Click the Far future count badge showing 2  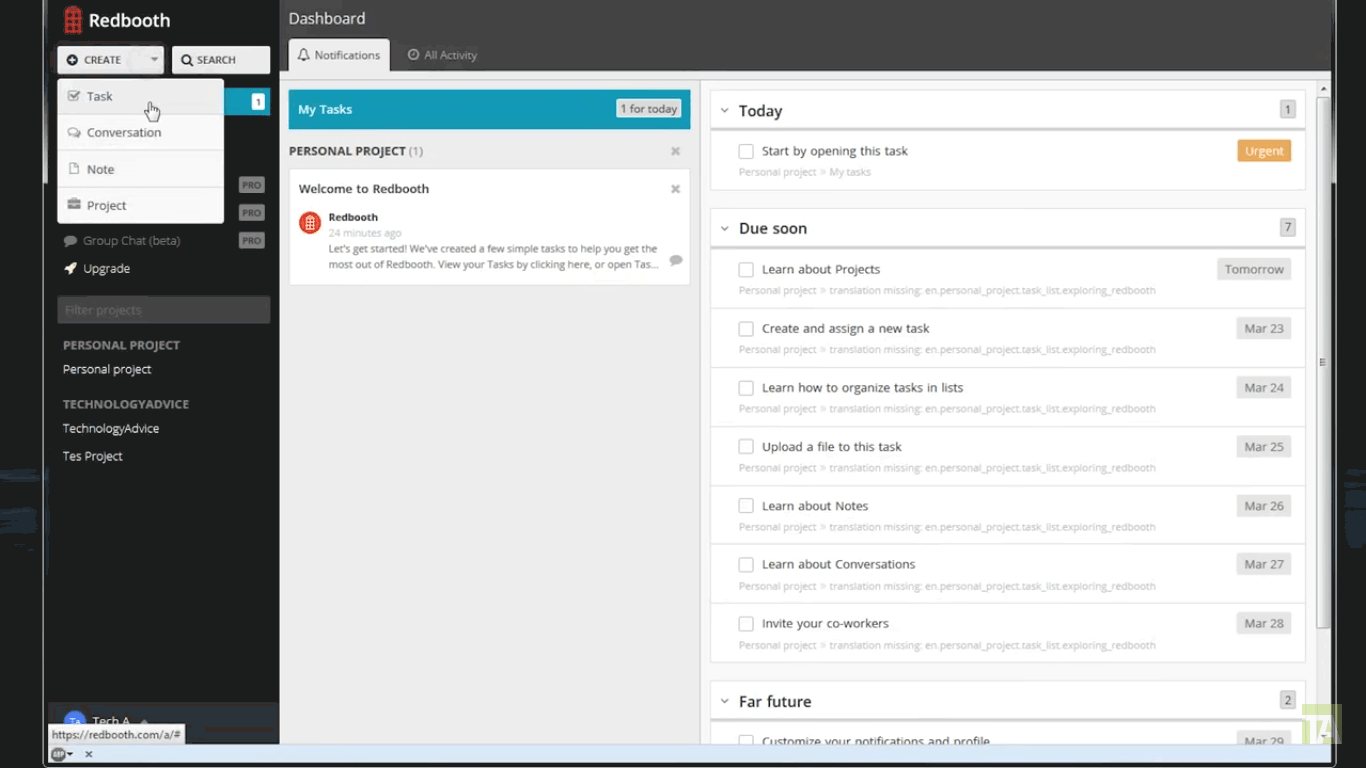(x=1288, y=701)
